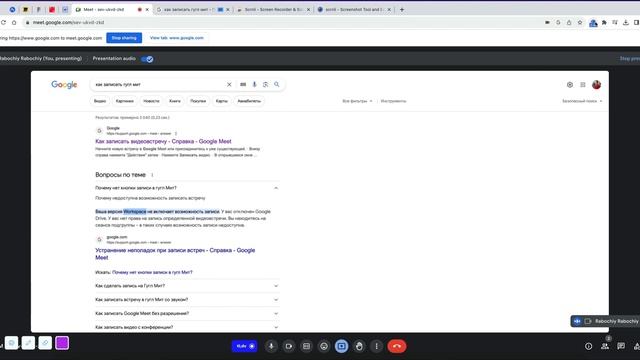Viewport: 640px width, 360px height.
Task: Select the Карты filter chip
Action: click(x=222, y=101)
